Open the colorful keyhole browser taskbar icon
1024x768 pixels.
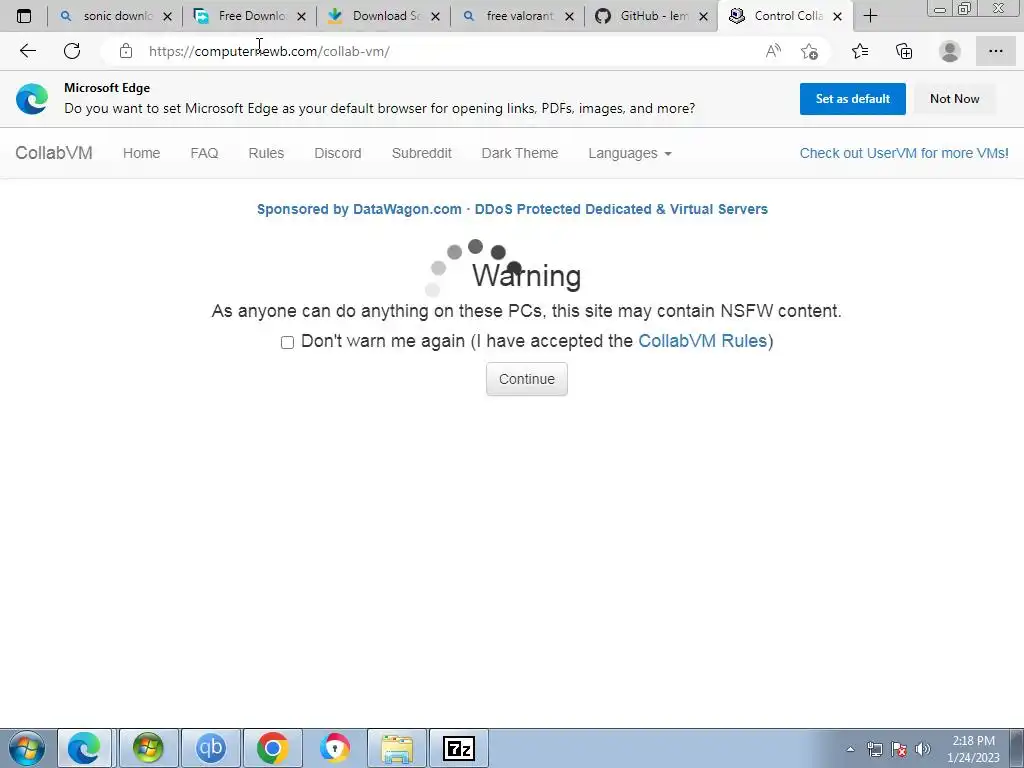[x=334, y=748]
